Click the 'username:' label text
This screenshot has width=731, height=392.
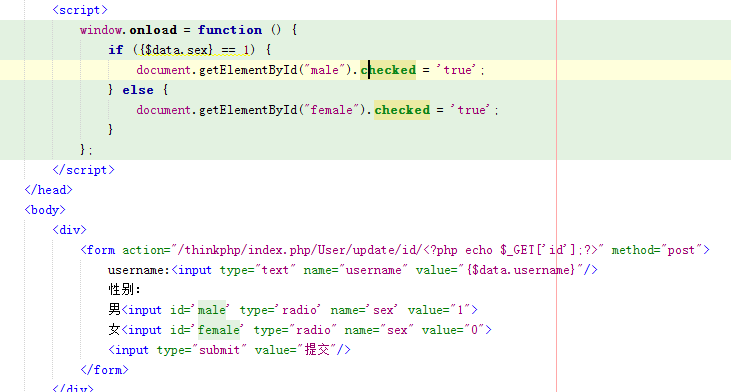pos(139,270)
